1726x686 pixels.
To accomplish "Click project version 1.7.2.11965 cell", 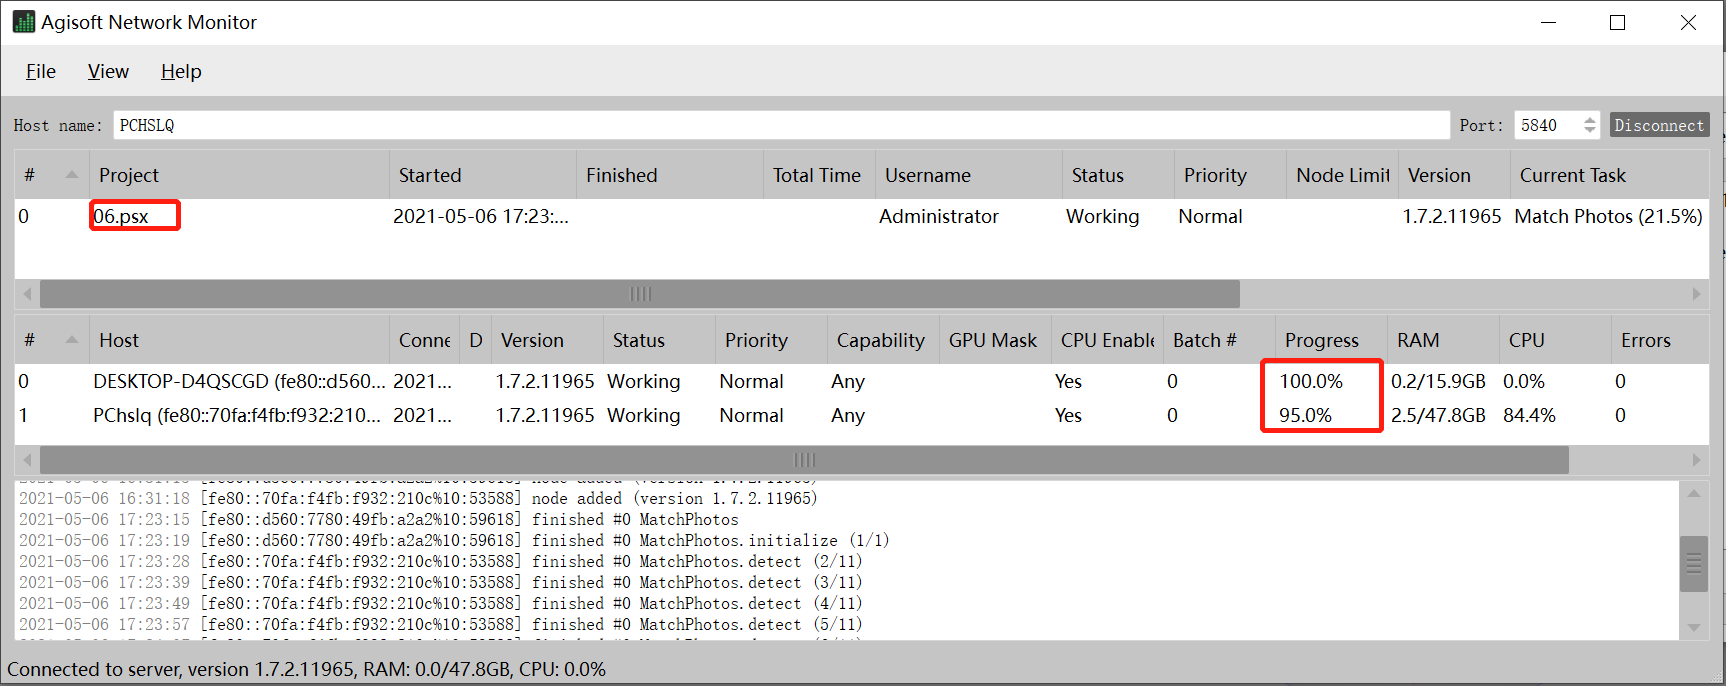I will click(1452, 216).
